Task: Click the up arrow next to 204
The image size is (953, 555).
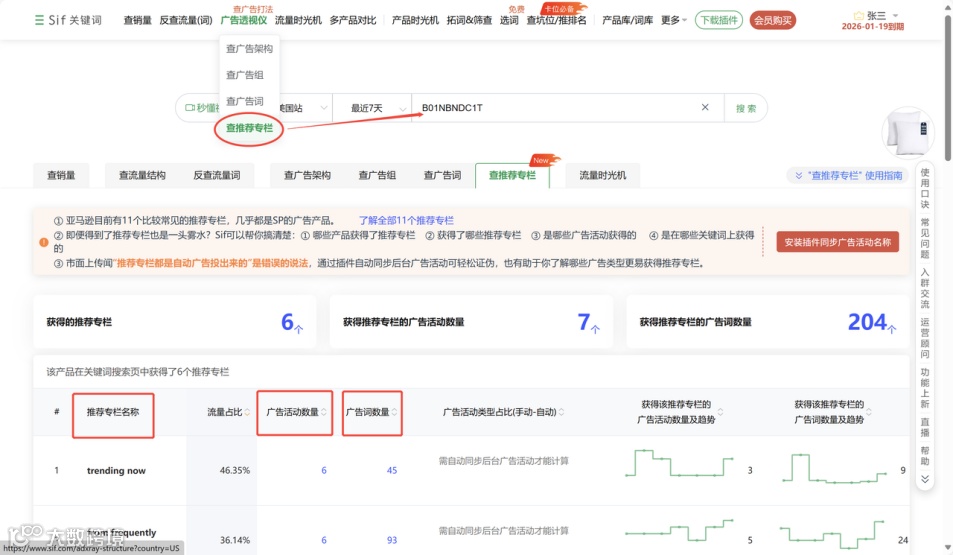Action: 892,329
